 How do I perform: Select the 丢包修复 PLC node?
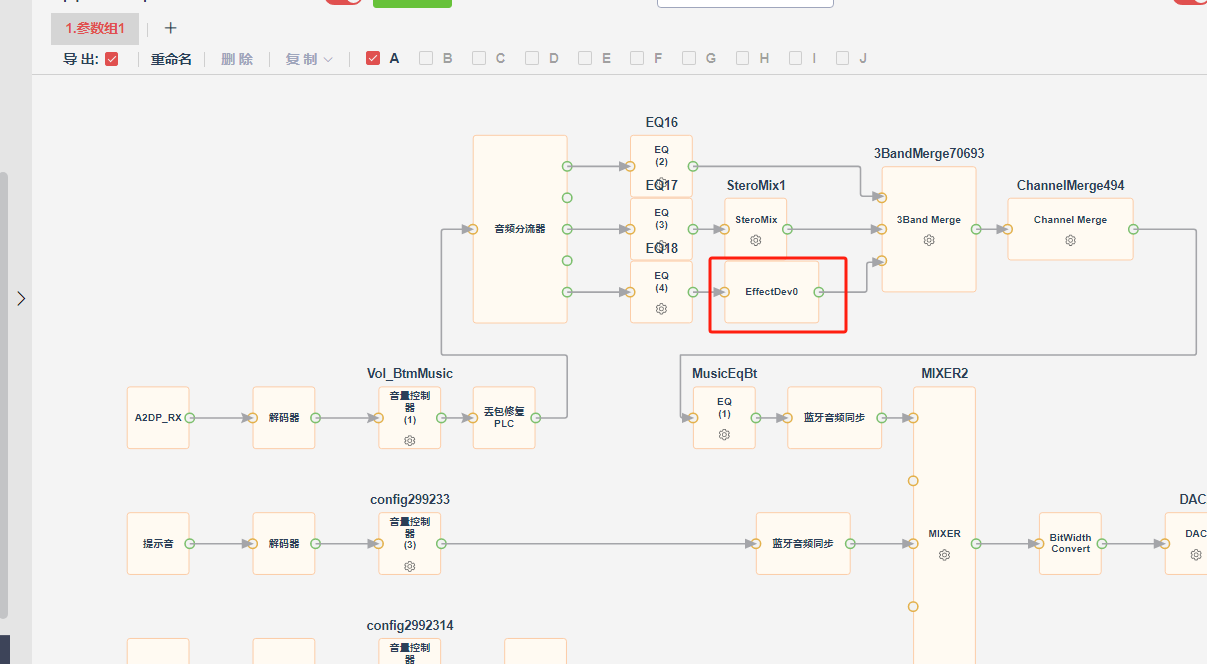click(x=504, y=418)
